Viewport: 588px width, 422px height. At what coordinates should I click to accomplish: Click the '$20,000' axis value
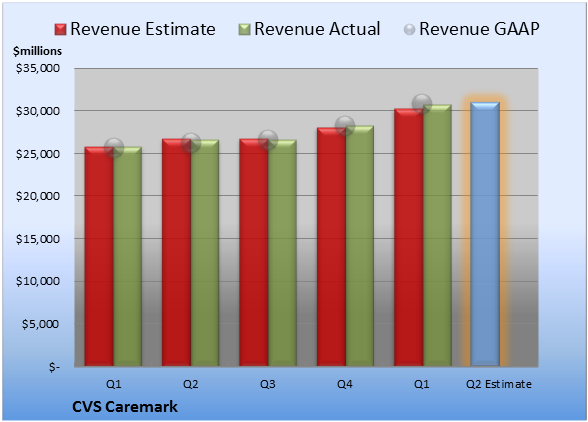pyautogui.click(x=38, y=196)
